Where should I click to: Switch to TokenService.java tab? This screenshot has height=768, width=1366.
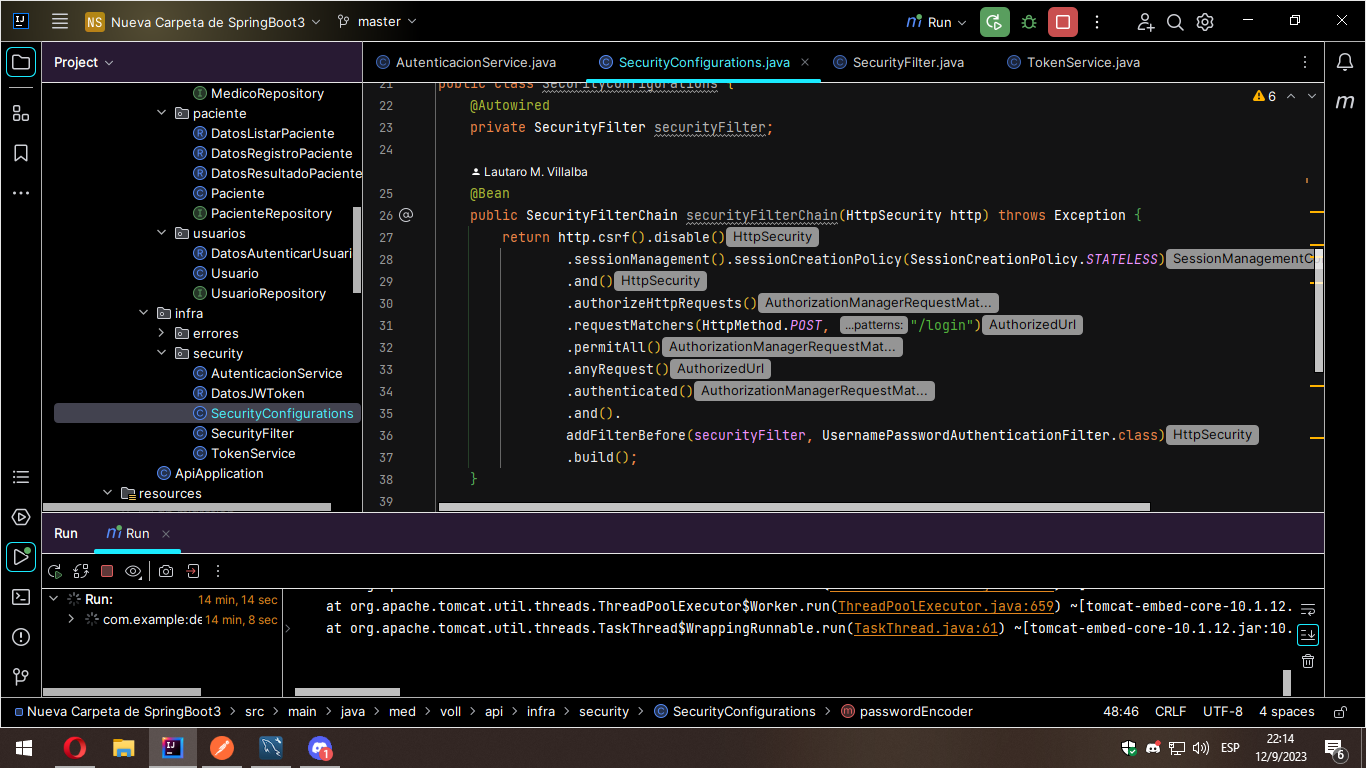(x=1073, y=62)
